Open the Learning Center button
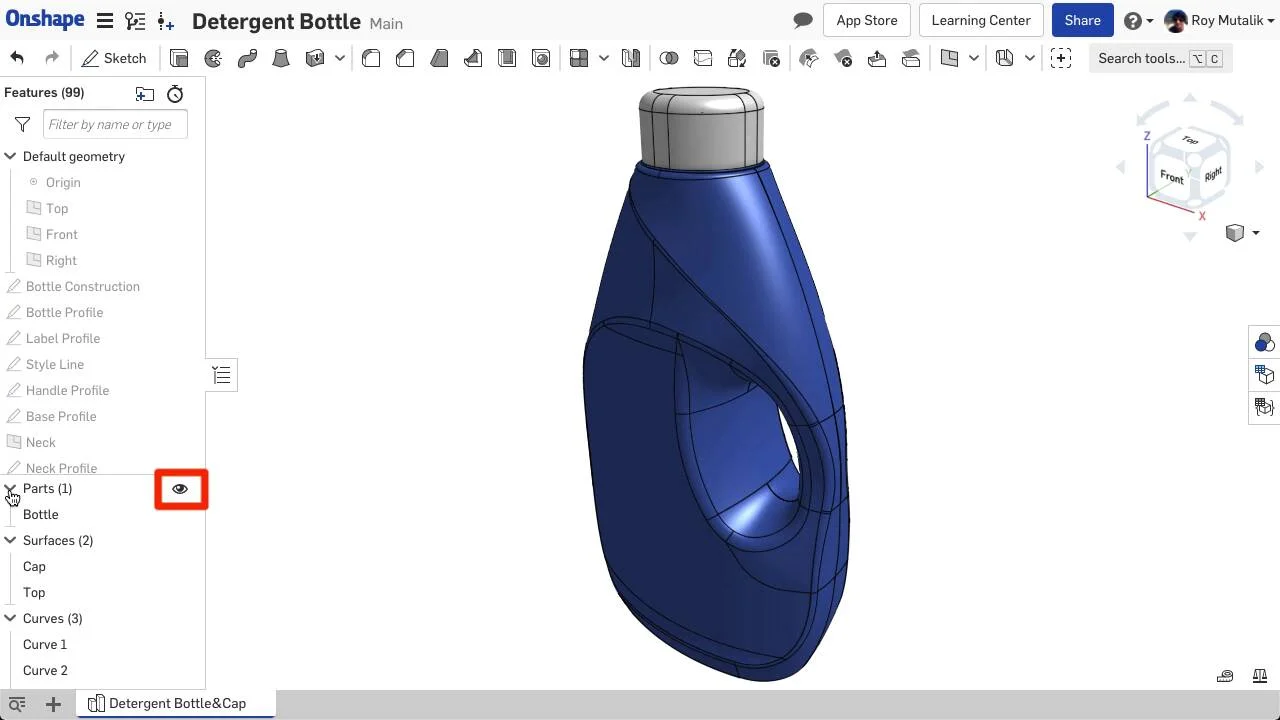The image size is (1280, 720). point(981,20)
